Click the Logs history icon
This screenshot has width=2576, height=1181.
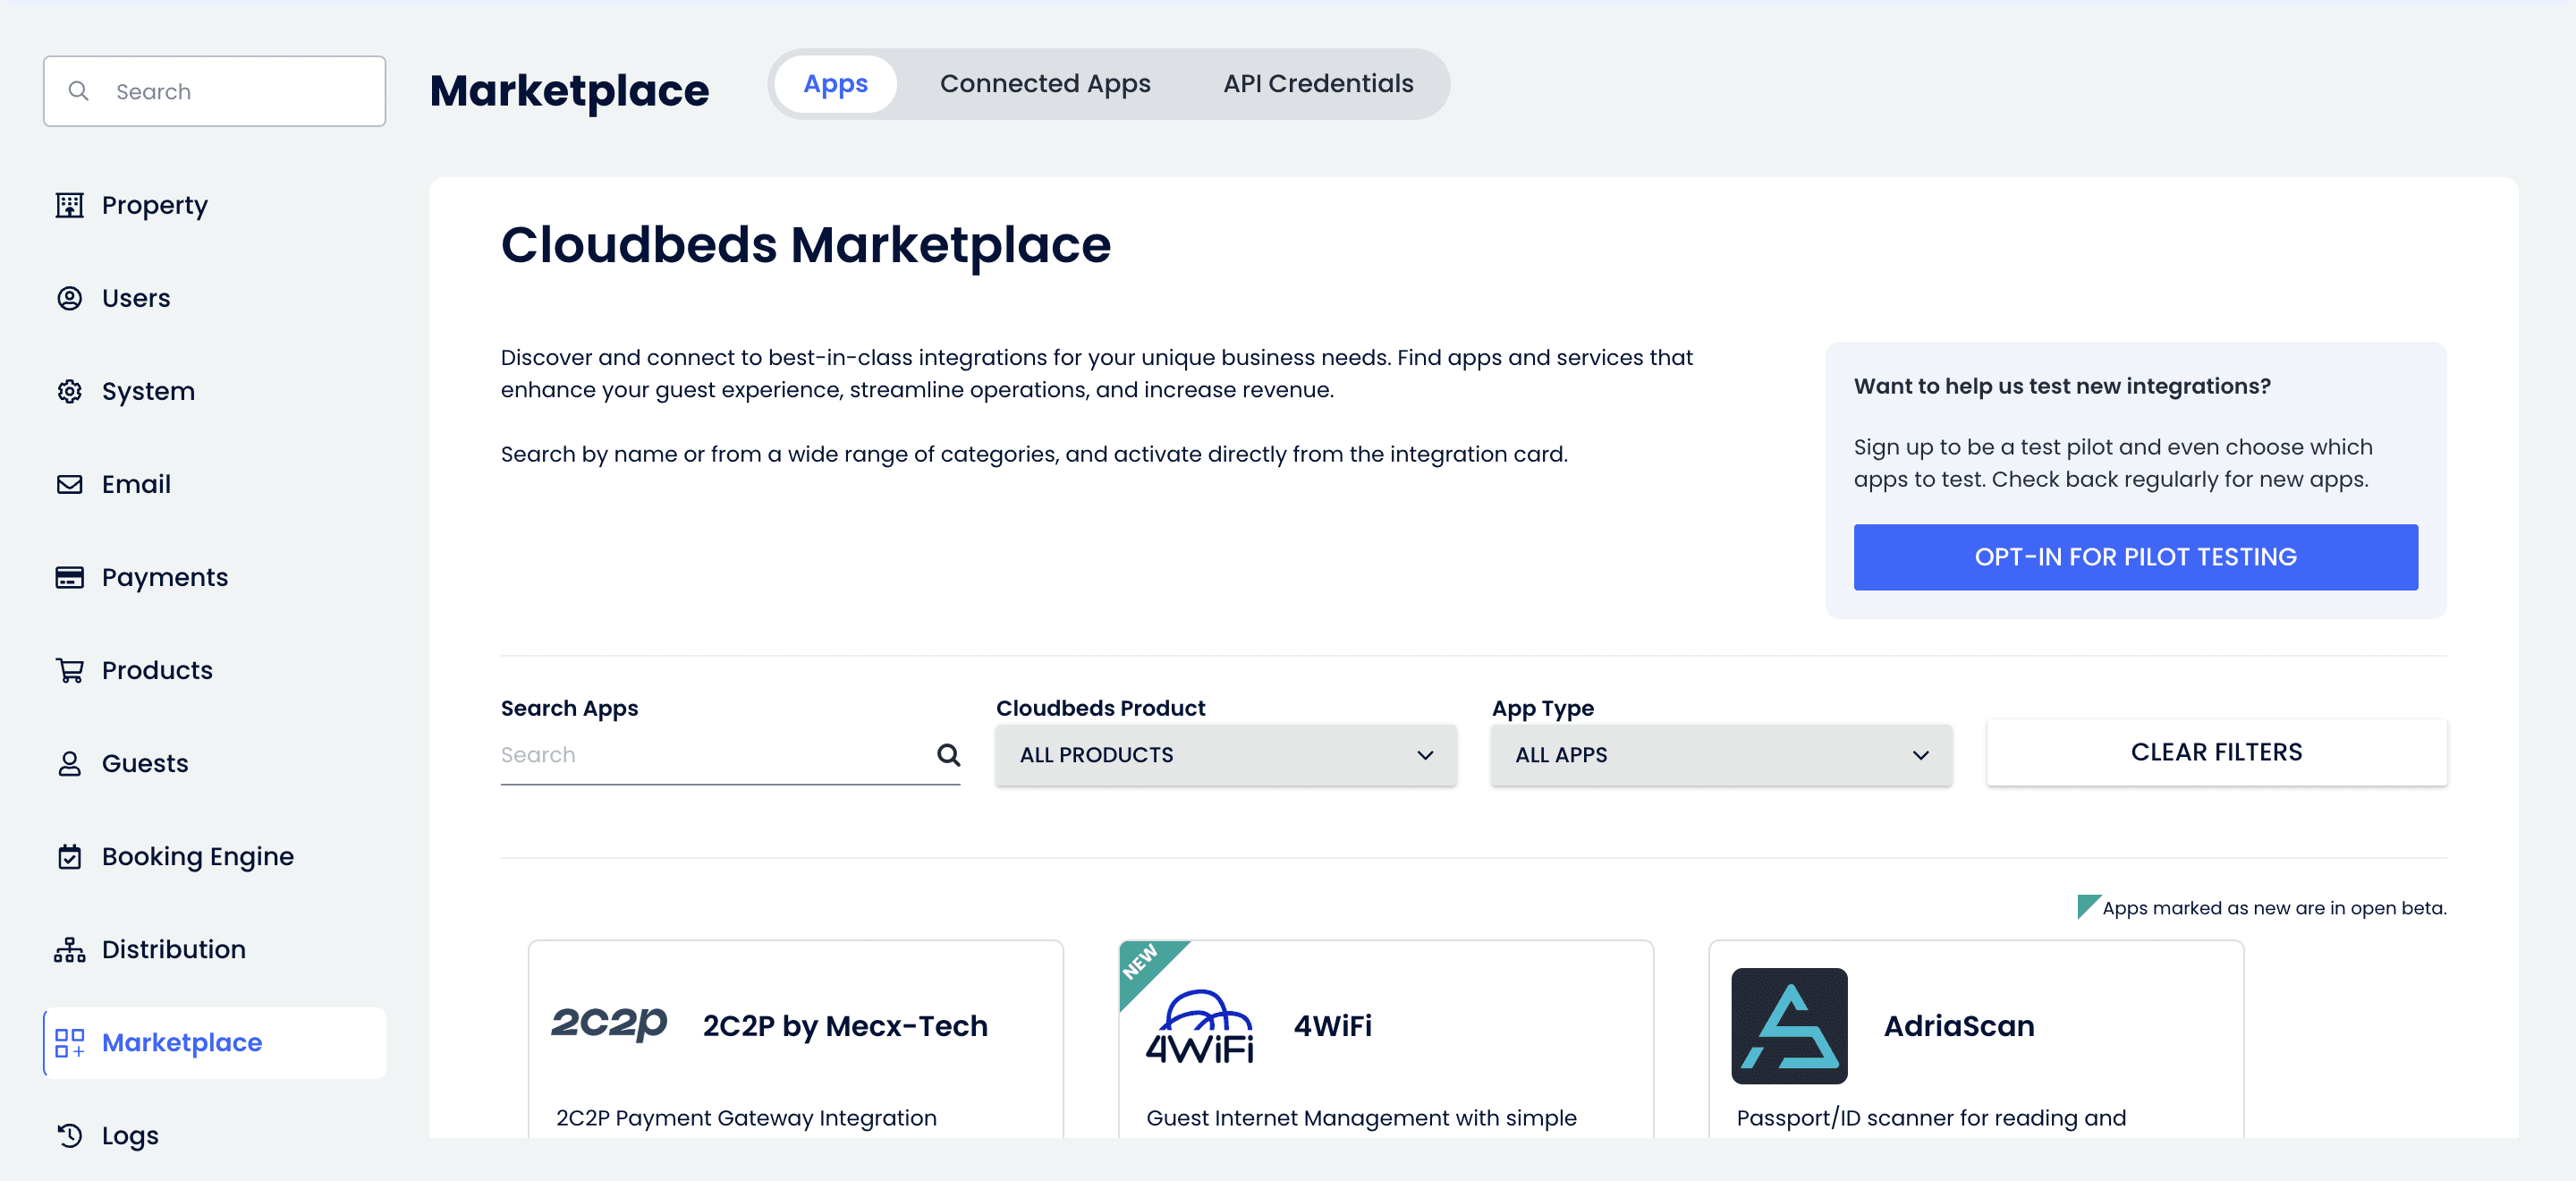[x=69, y=1135]
